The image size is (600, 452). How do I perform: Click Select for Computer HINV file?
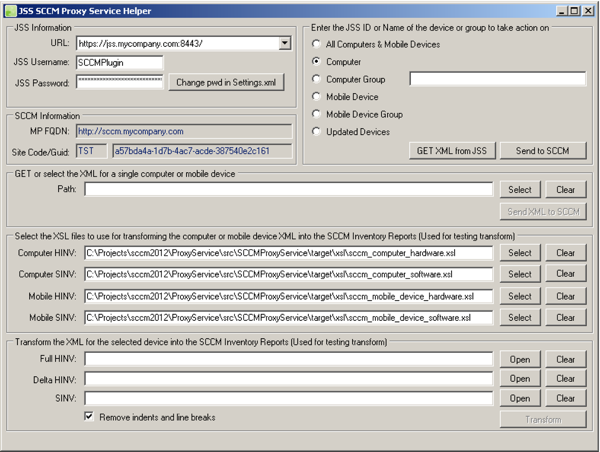point(520,253)
